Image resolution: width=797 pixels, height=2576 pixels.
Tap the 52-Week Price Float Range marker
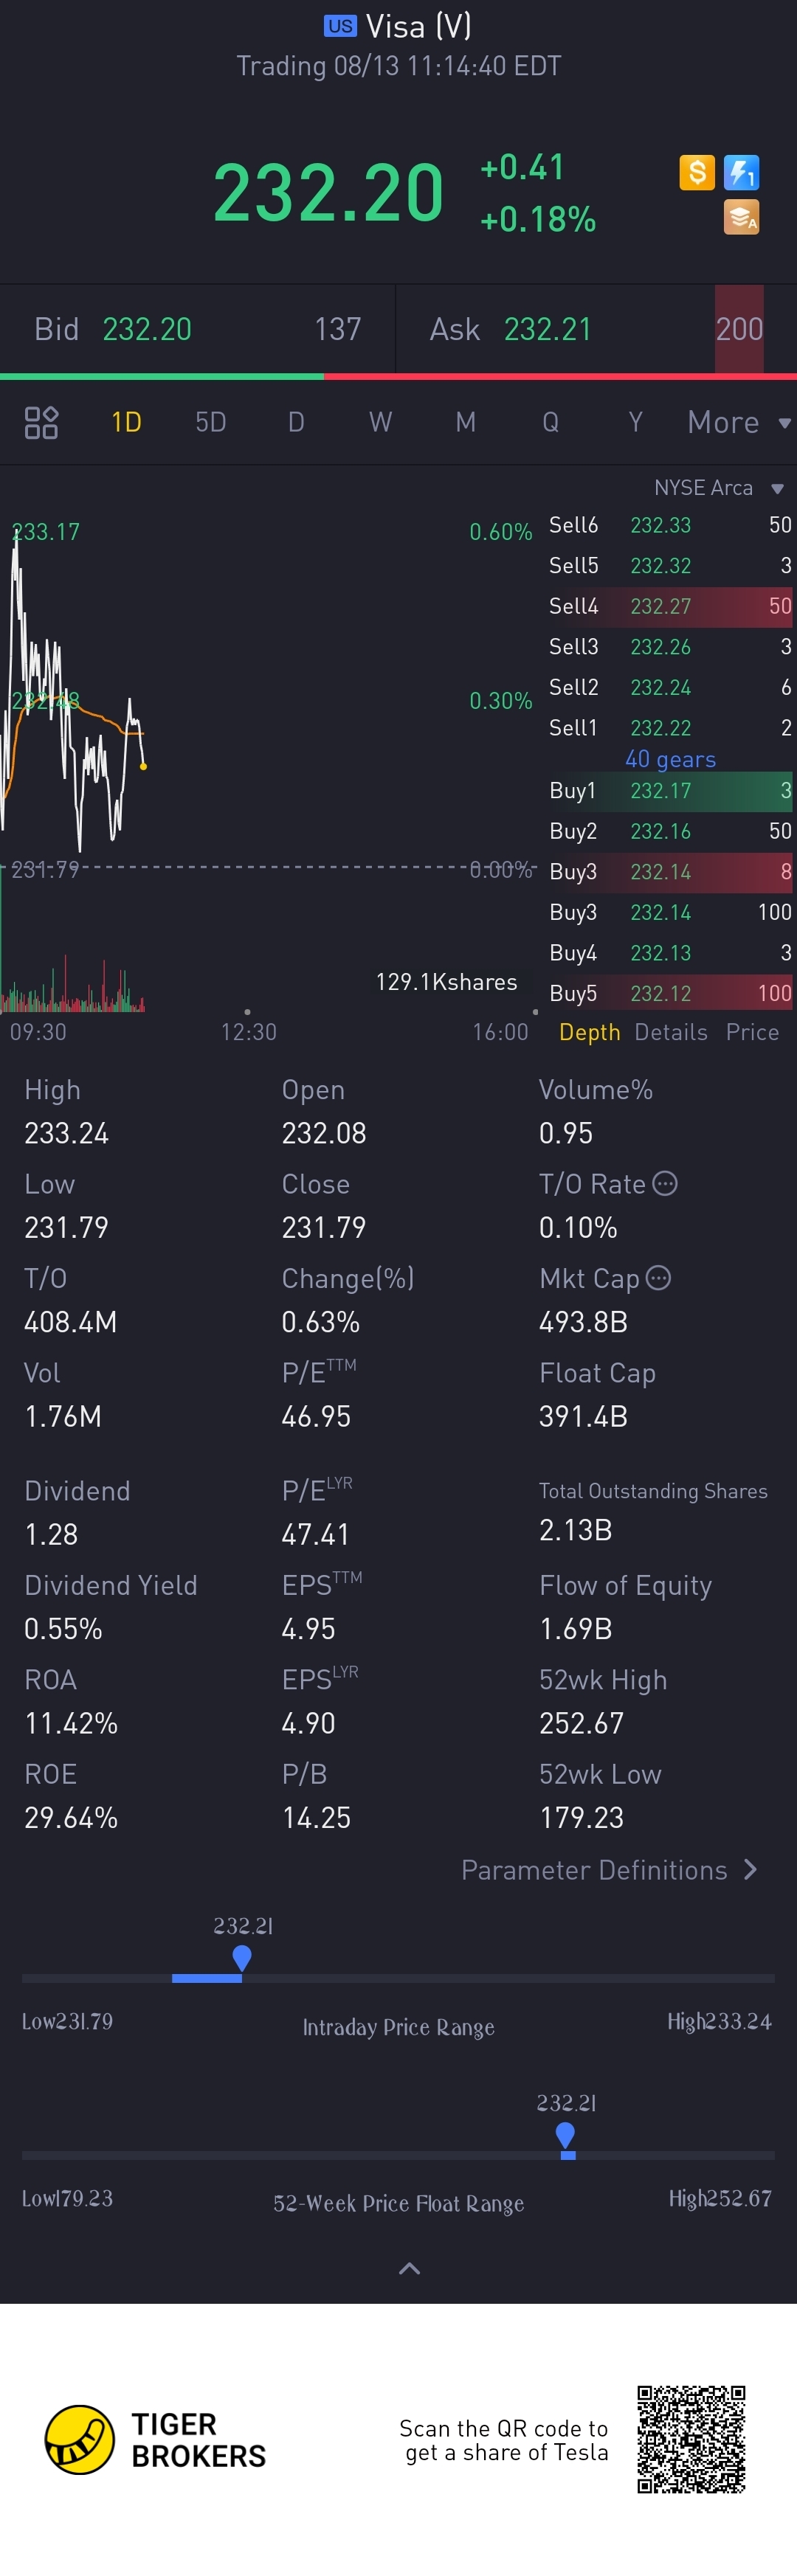(565, 2135)
